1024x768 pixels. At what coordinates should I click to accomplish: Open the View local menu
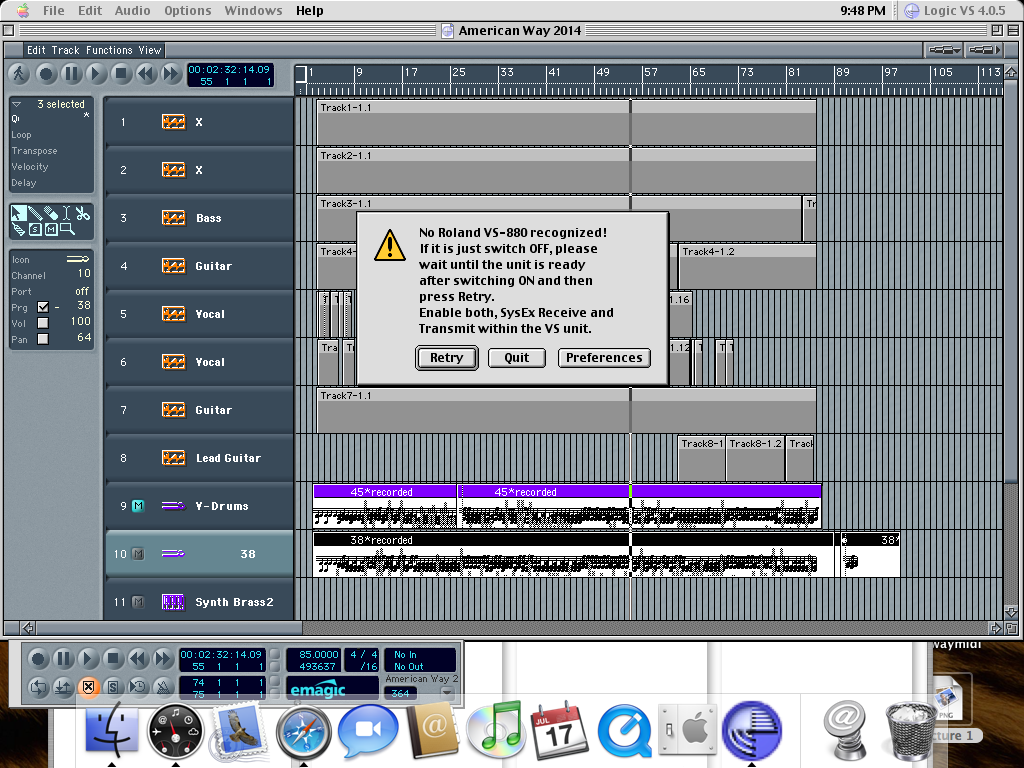click(x=150, y=50)
